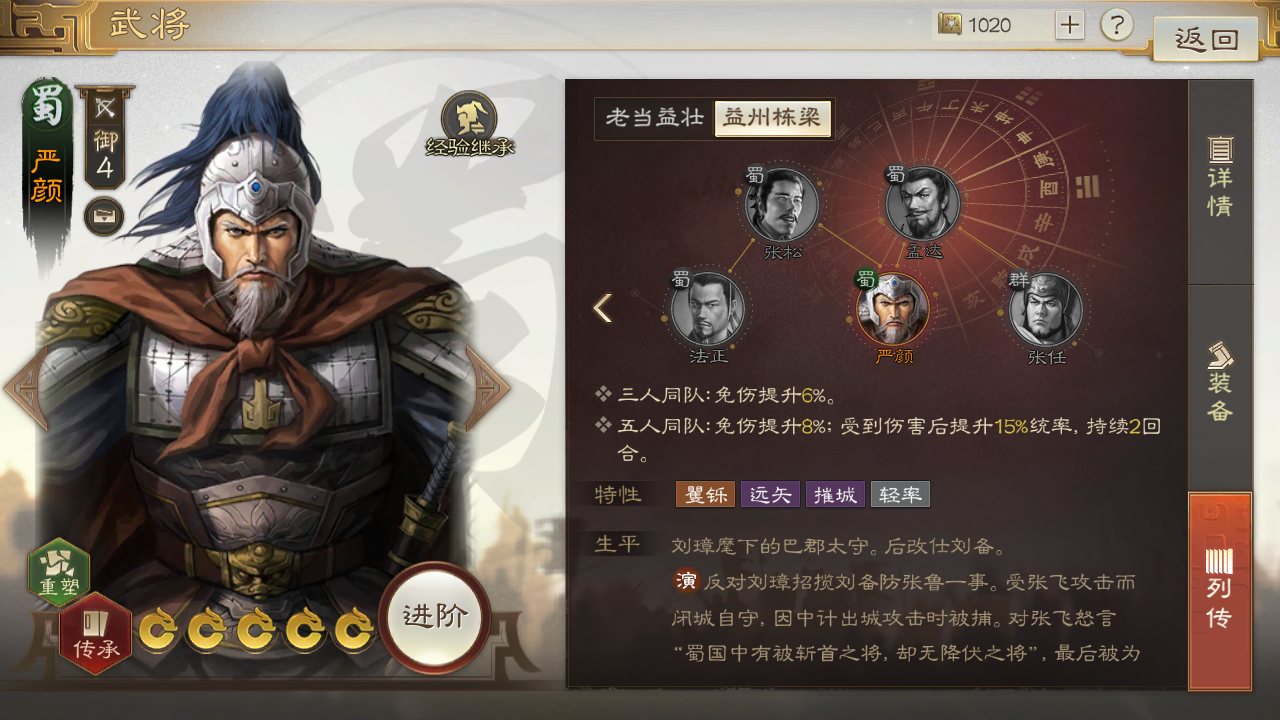Tap the 传承 inheritance hexagon icon
Image resolution: width=1280 pixels, height=720 pixels.
pos(96,633)
